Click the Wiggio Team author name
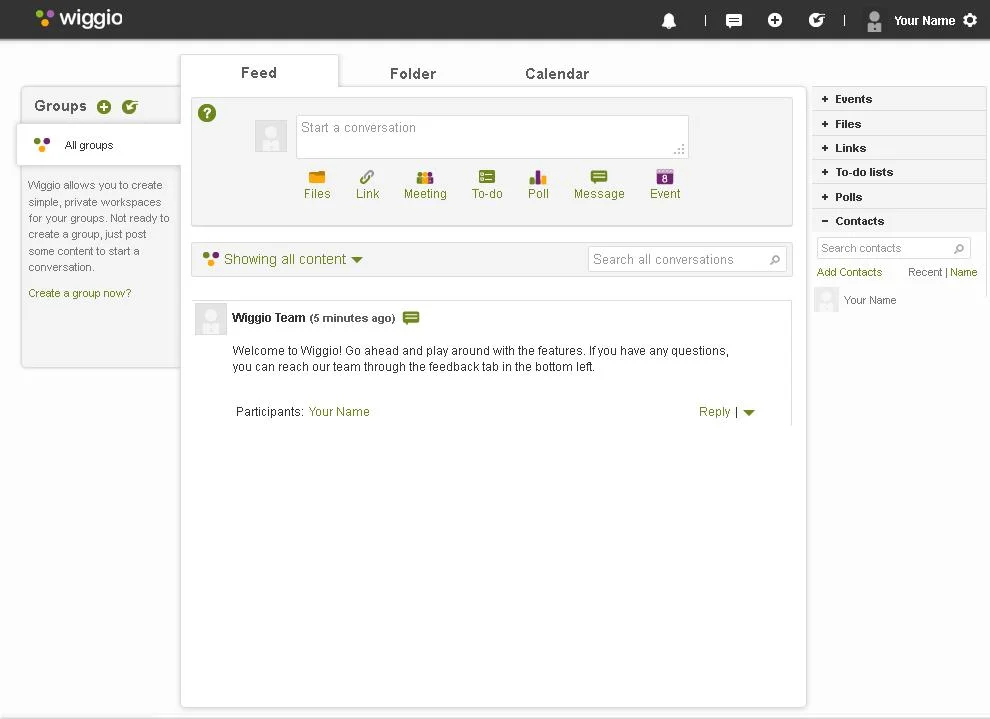Viewport: 990px width, 719px height. (268, 318)
